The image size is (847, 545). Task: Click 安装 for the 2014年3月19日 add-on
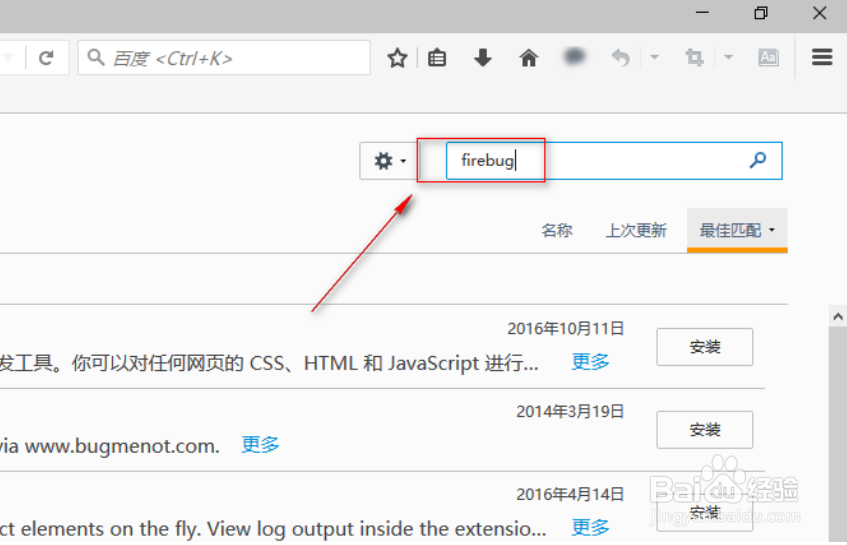click(x=704, y=430)
